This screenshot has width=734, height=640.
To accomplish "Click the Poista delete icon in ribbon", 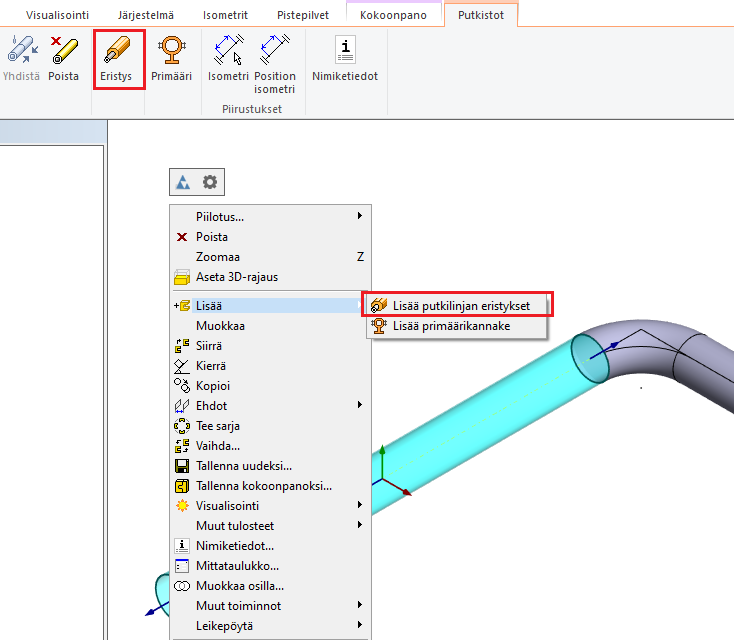I will click(x=64, y=58).
